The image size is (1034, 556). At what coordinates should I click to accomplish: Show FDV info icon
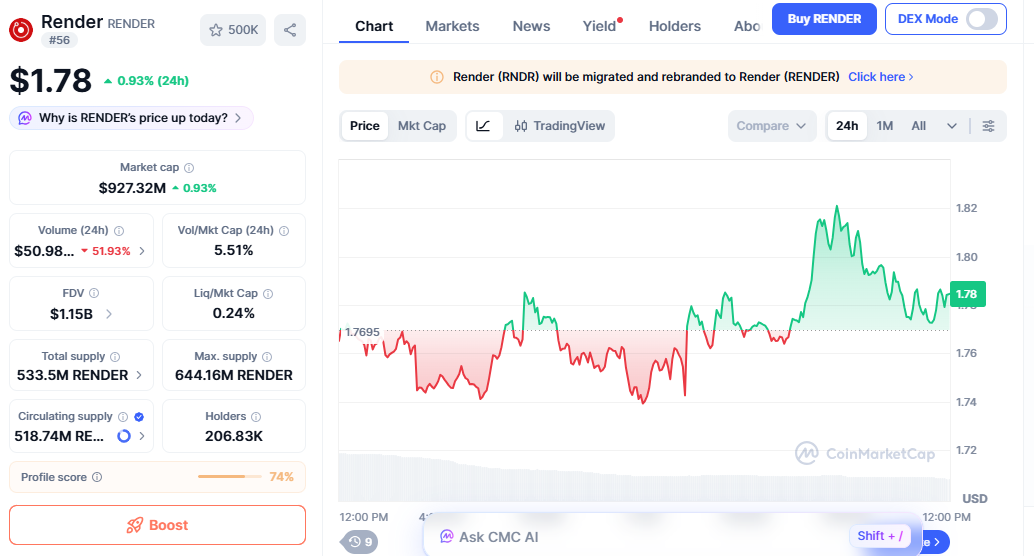coord(94,293)
